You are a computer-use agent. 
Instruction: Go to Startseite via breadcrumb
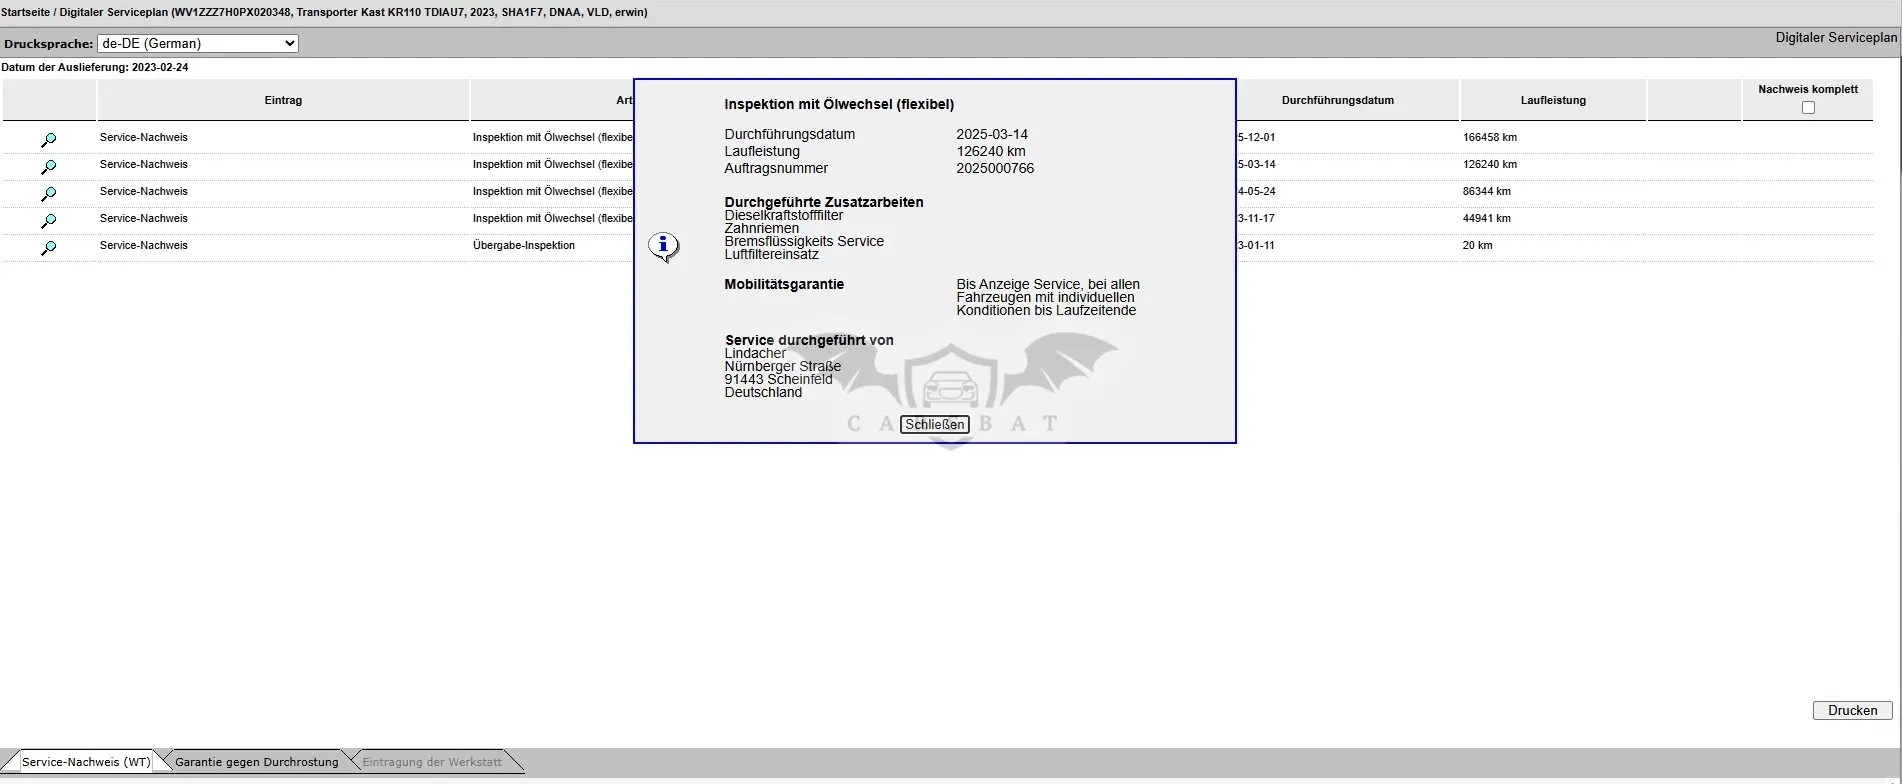(26, 13)
